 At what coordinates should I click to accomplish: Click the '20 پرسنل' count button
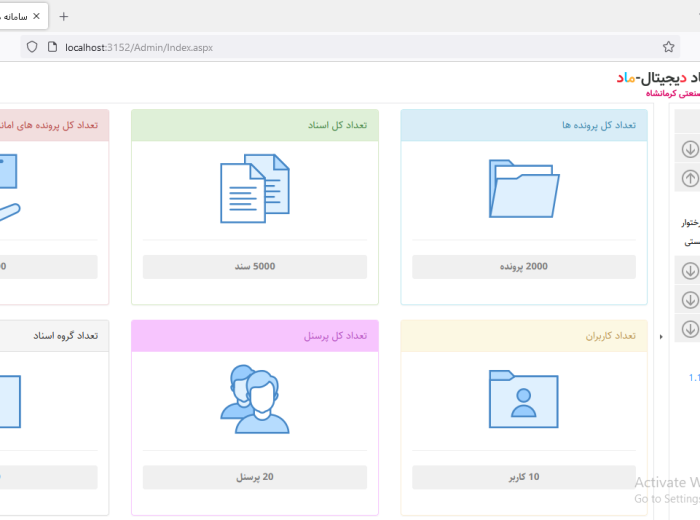pyautogui.click(x=254, y=477)
